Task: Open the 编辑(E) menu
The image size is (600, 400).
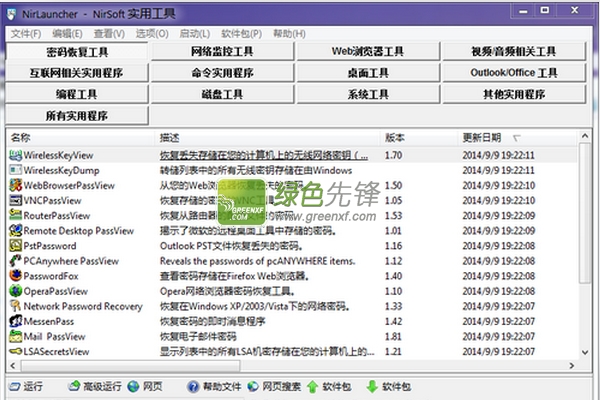Action: [x=67, y=34]
